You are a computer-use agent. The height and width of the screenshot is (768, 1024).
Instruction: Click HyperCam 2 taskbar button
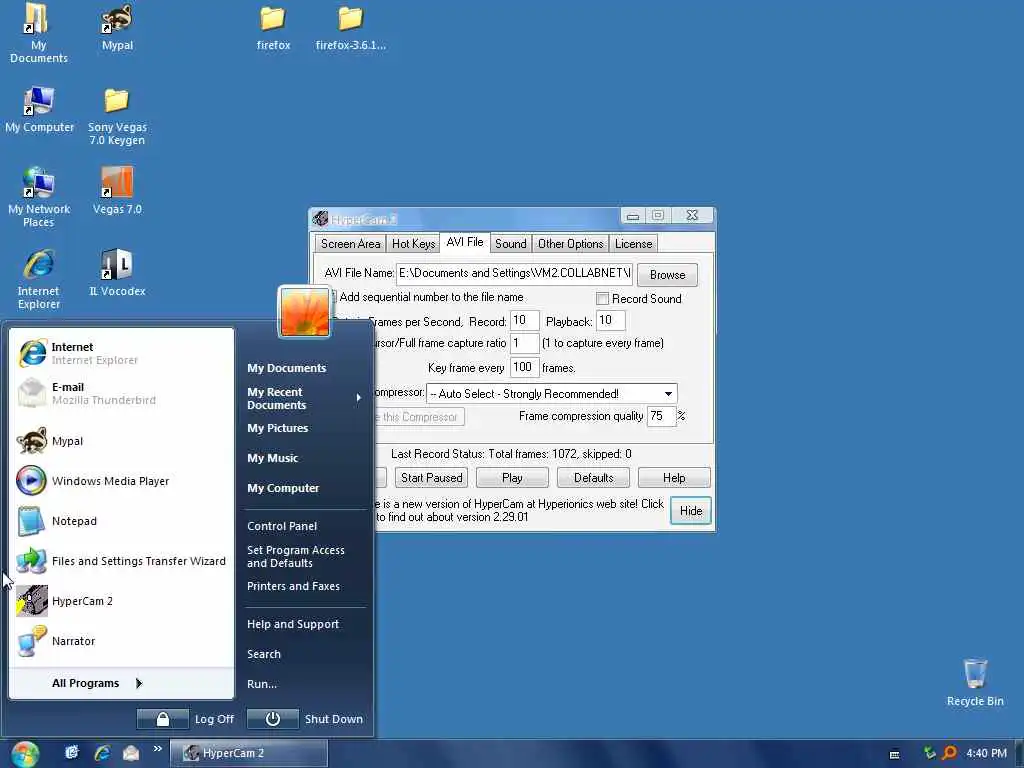[x=249, y=753]
